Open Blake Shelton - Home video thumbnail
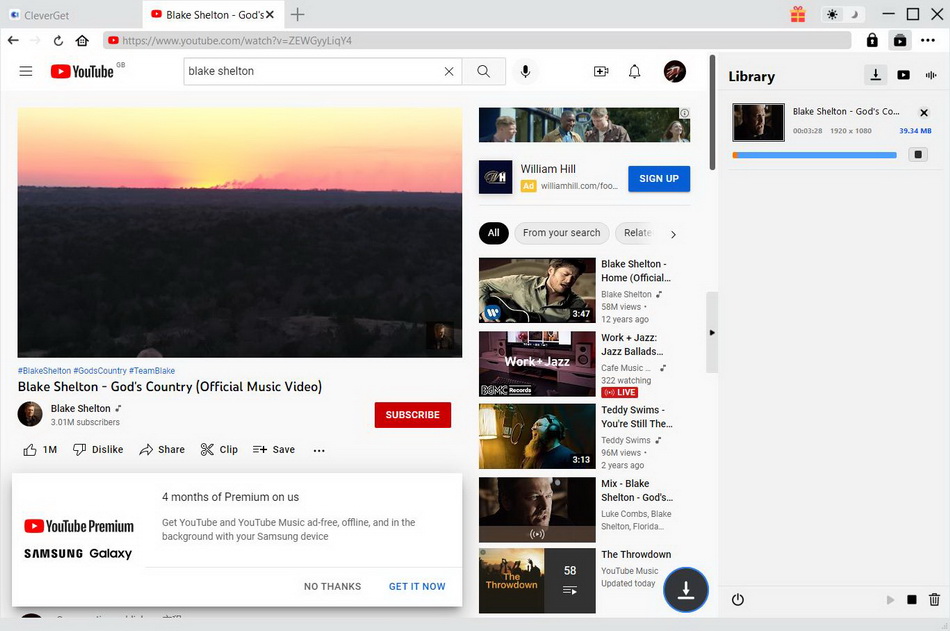 coord(537,290)
